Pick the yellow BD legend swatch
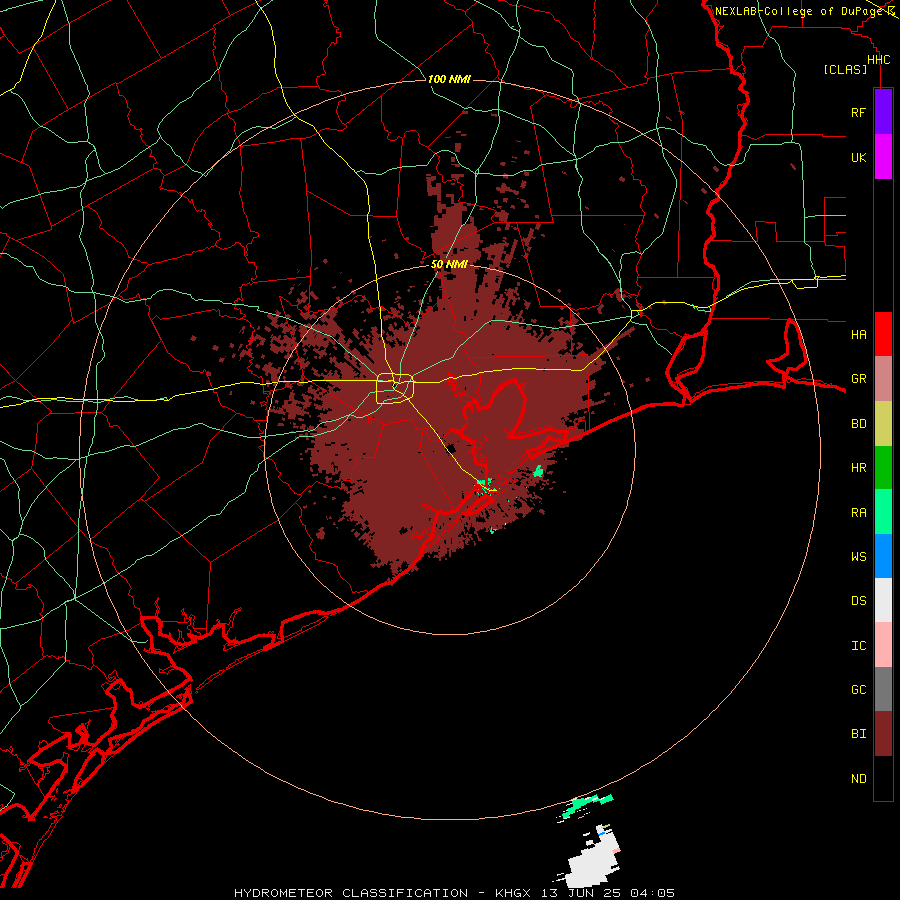 883,424
